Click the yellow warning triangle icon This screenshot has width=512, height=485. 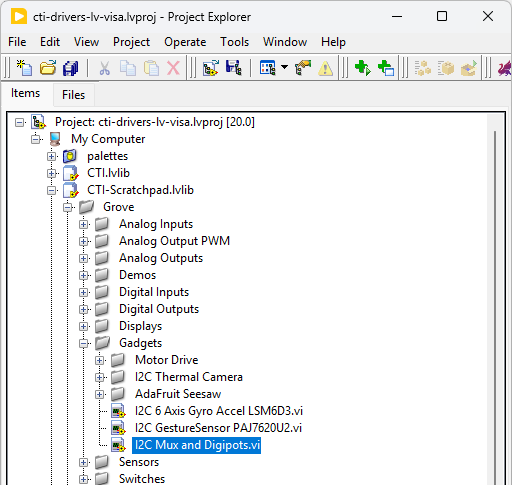click(325, 68)
